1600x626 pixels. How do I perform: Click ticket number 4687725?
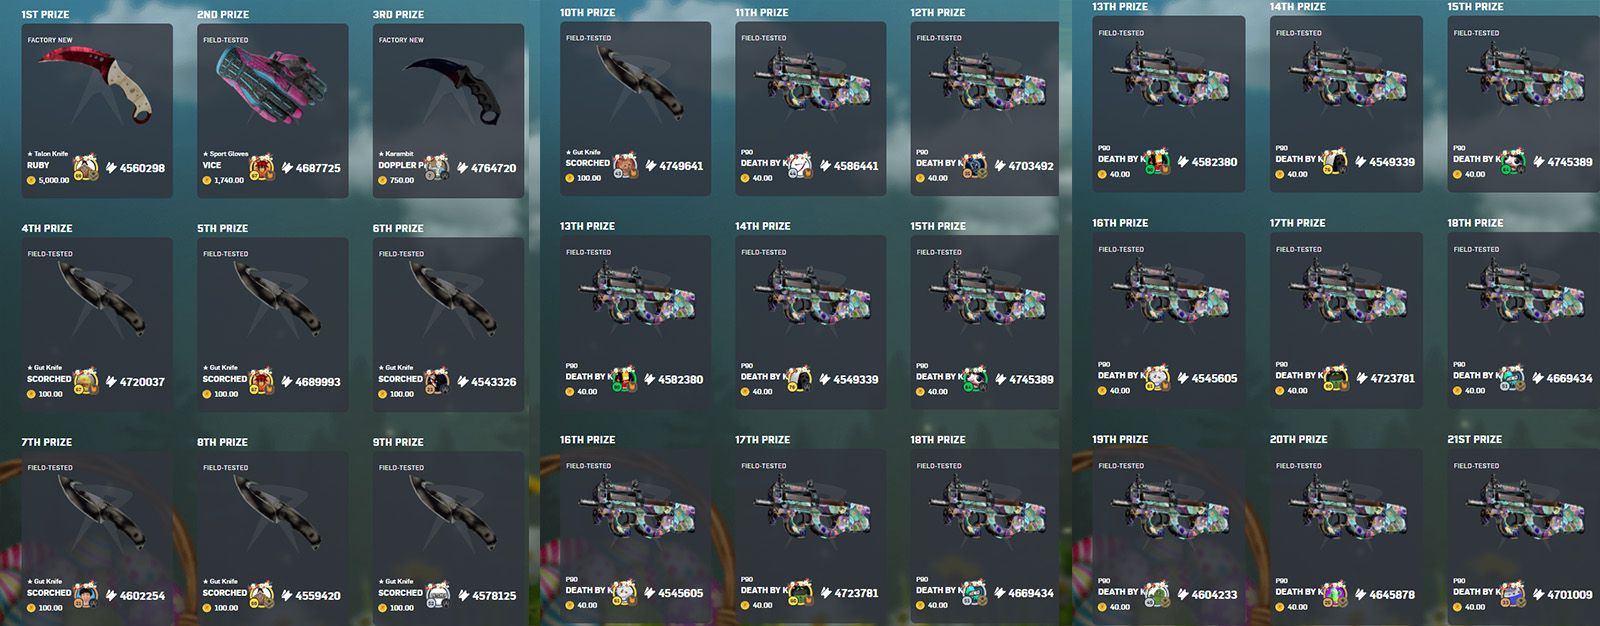point(318,168)
